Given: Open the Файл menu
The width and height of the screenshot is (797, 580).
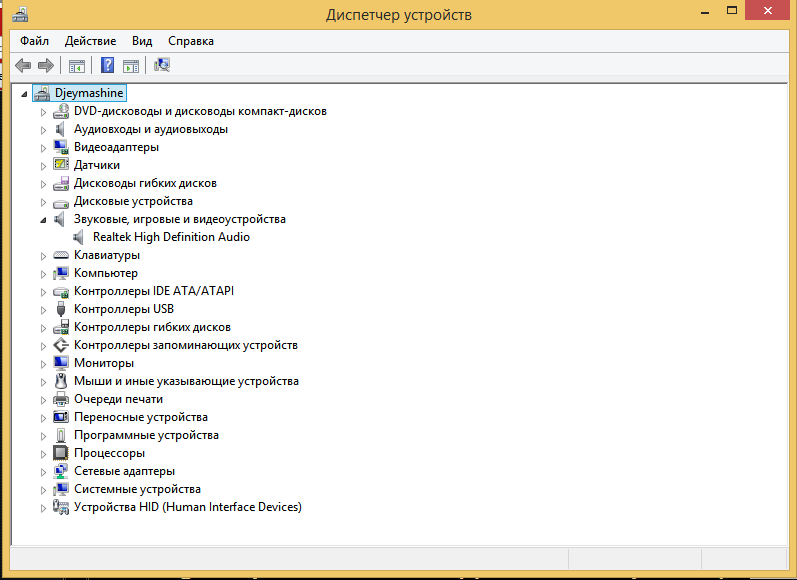Looking at the screenshot, I should [34, 41].
